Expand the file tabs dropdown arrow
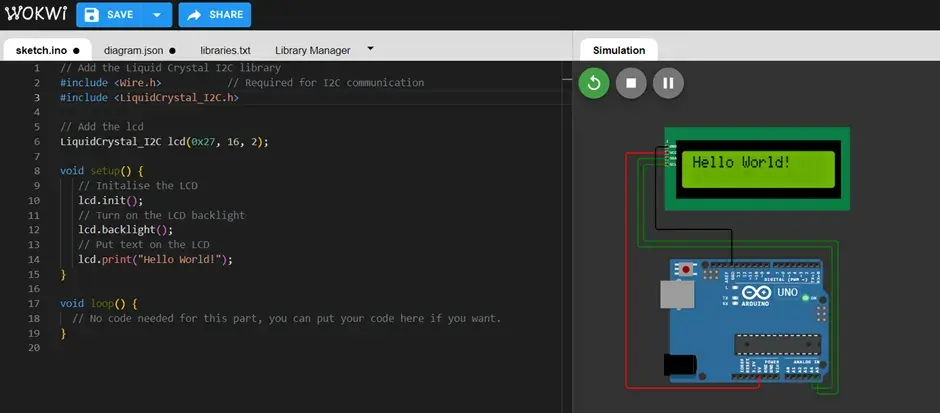Screen dimensions: 940x413 click(370, 49)
